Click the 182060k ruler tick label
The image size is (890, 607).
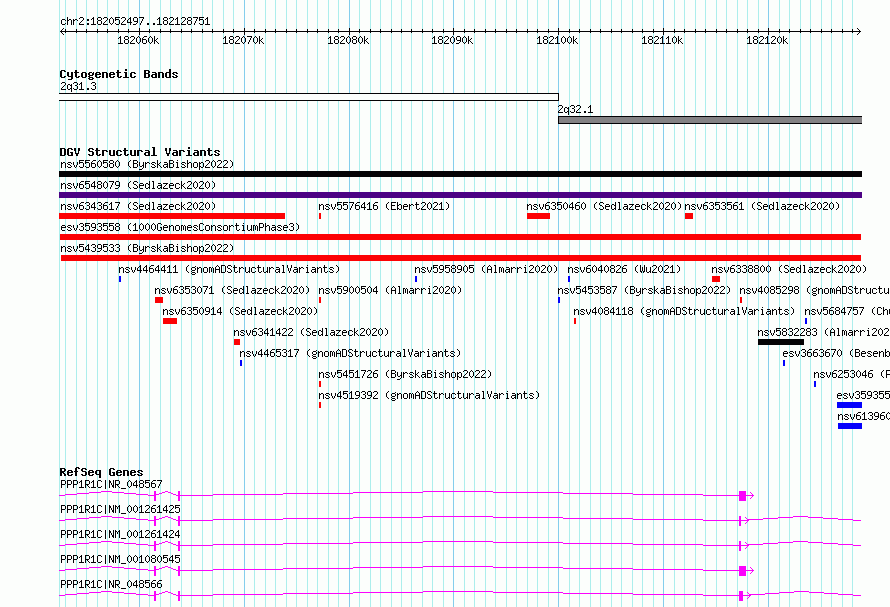(x=138, y=40)
